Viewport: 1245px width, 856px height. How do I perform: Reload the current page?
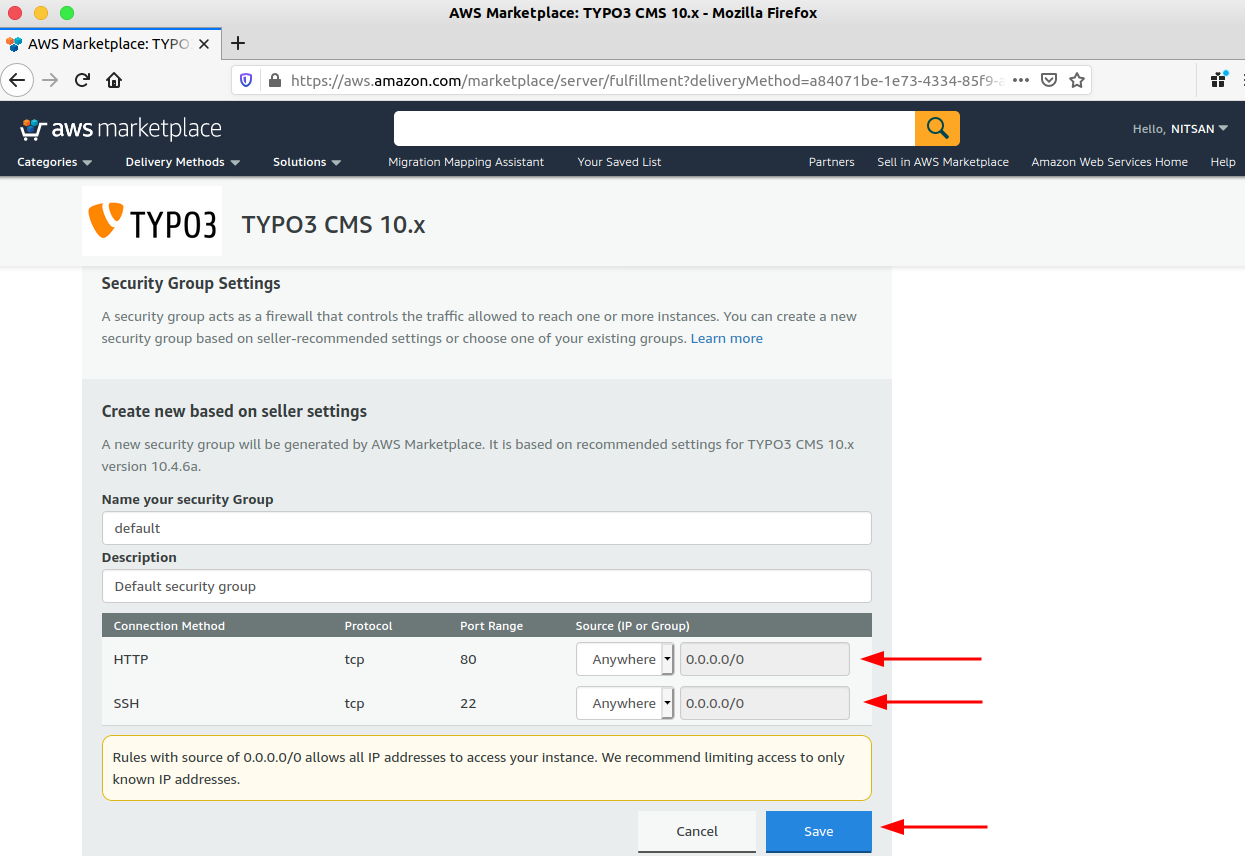(83, 80)
